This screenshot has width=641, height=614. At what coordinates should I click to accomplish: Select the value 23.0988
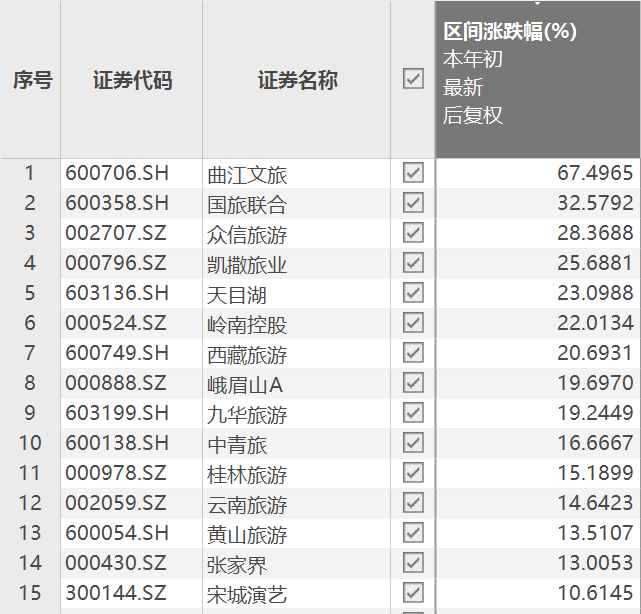[x=595, y=293]
